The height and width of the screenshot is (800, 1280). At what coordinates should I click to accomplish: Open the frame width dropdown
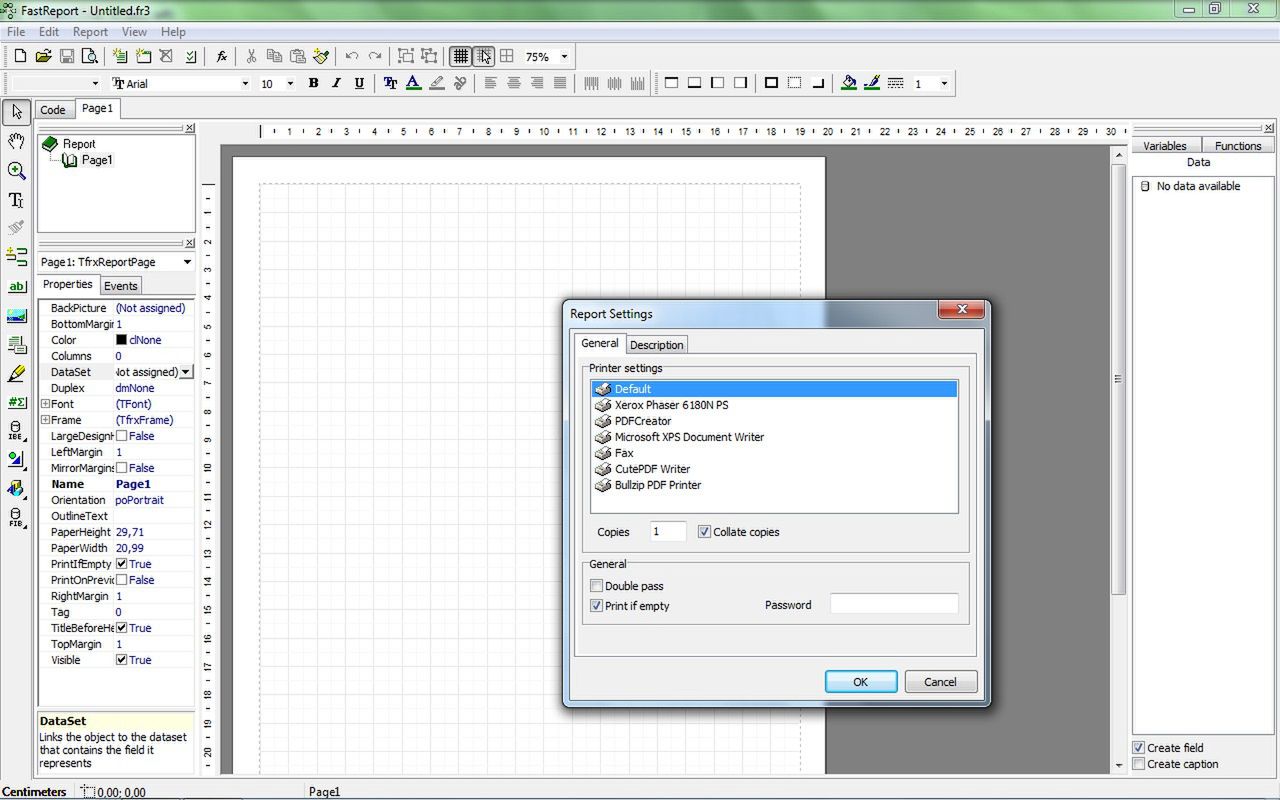coord(943,83)
